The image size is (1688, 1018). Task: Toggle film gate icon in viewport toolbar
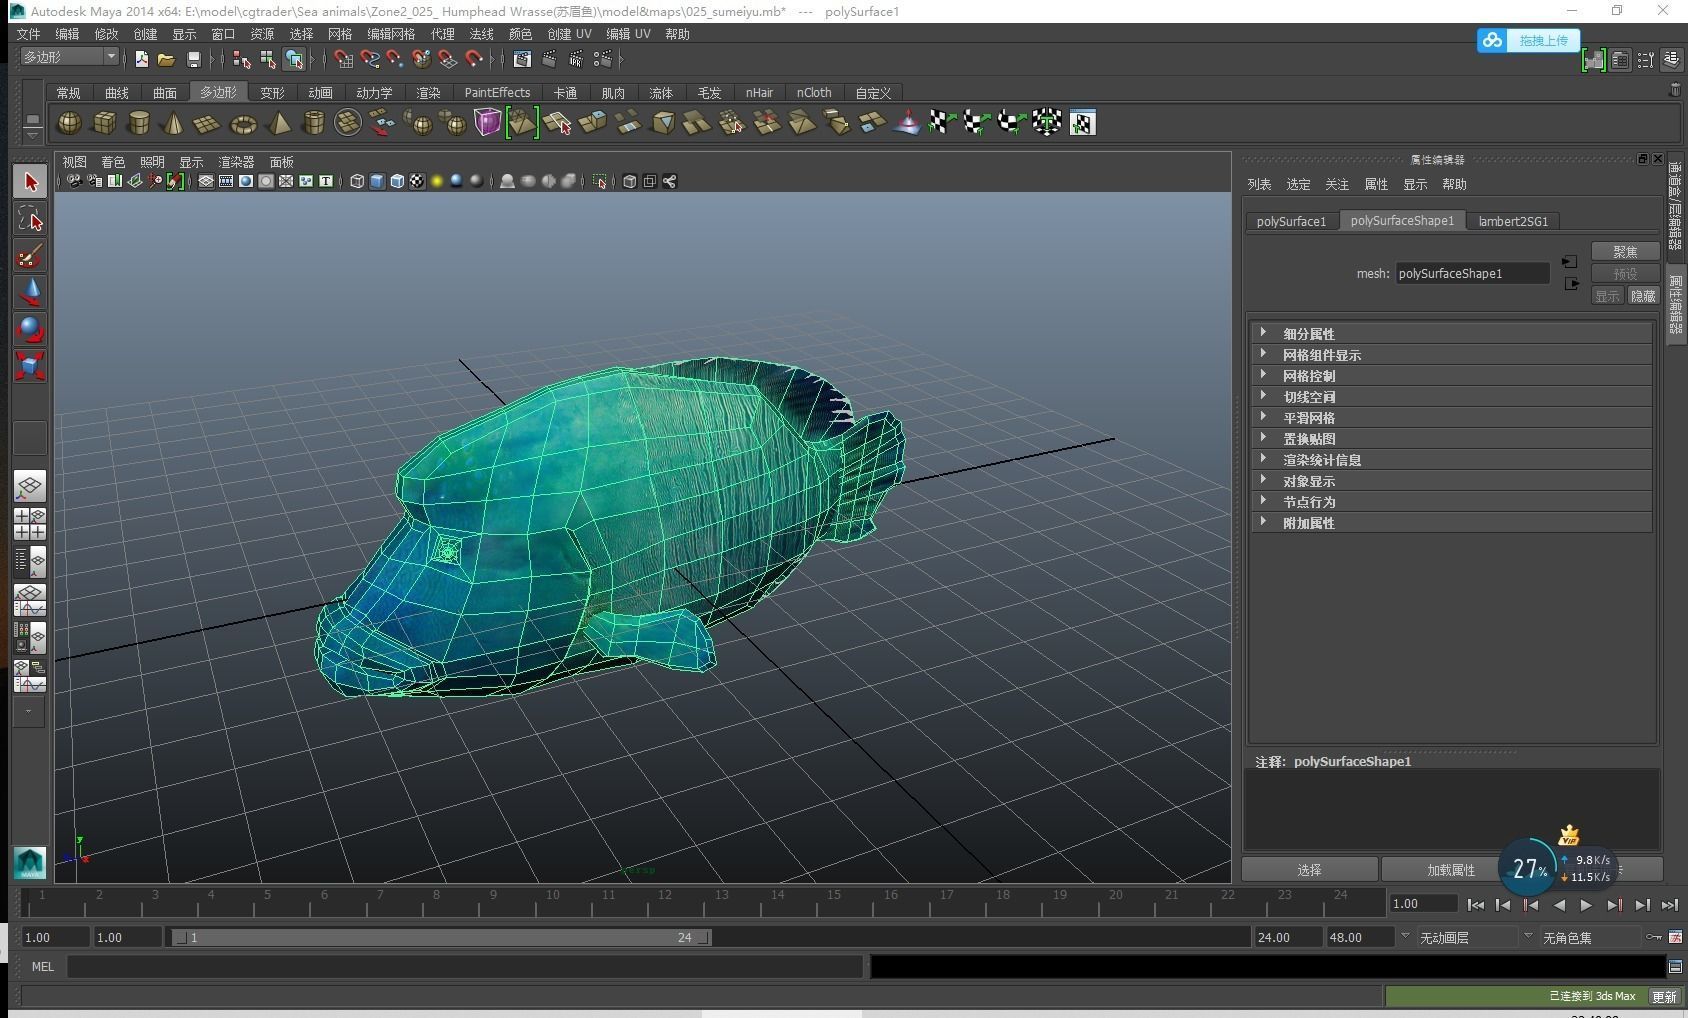point(226,181)
